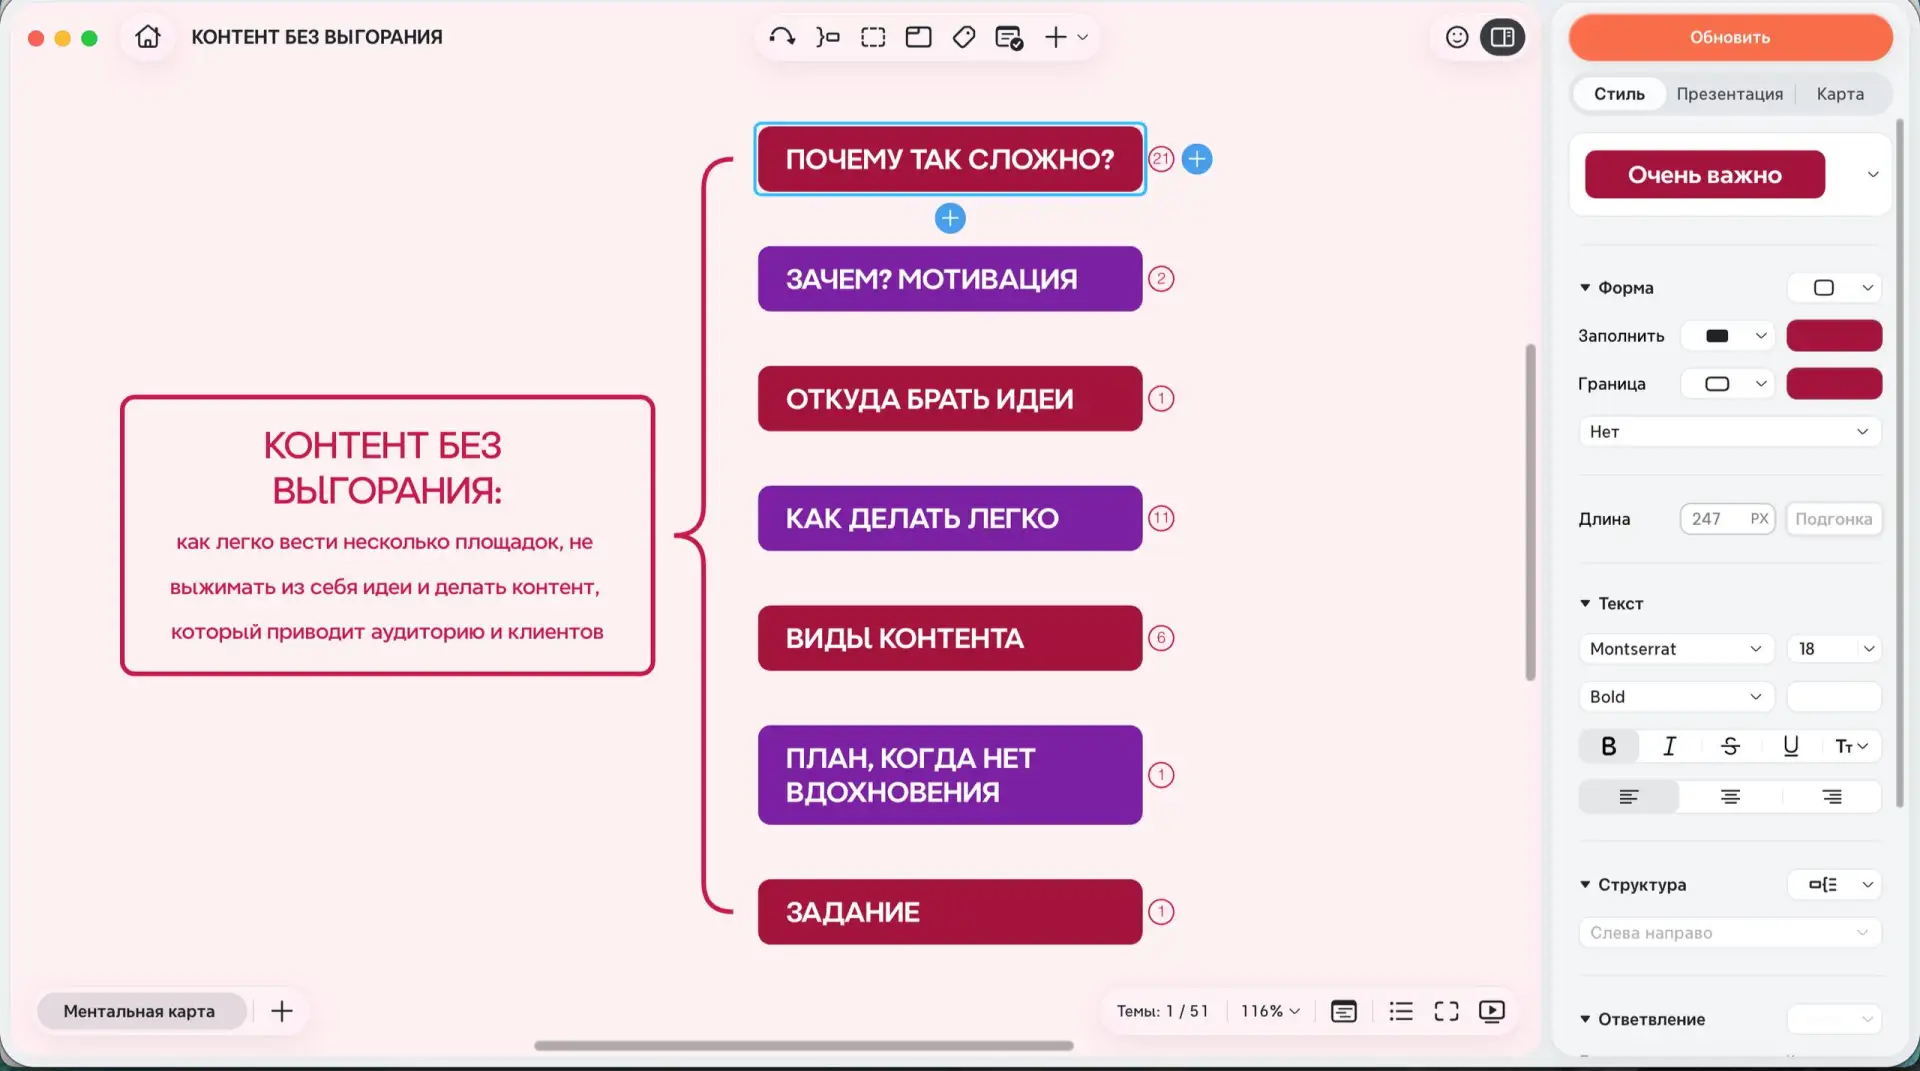
Task: Click the orange Обновить button
Action: coord(1730,37)
